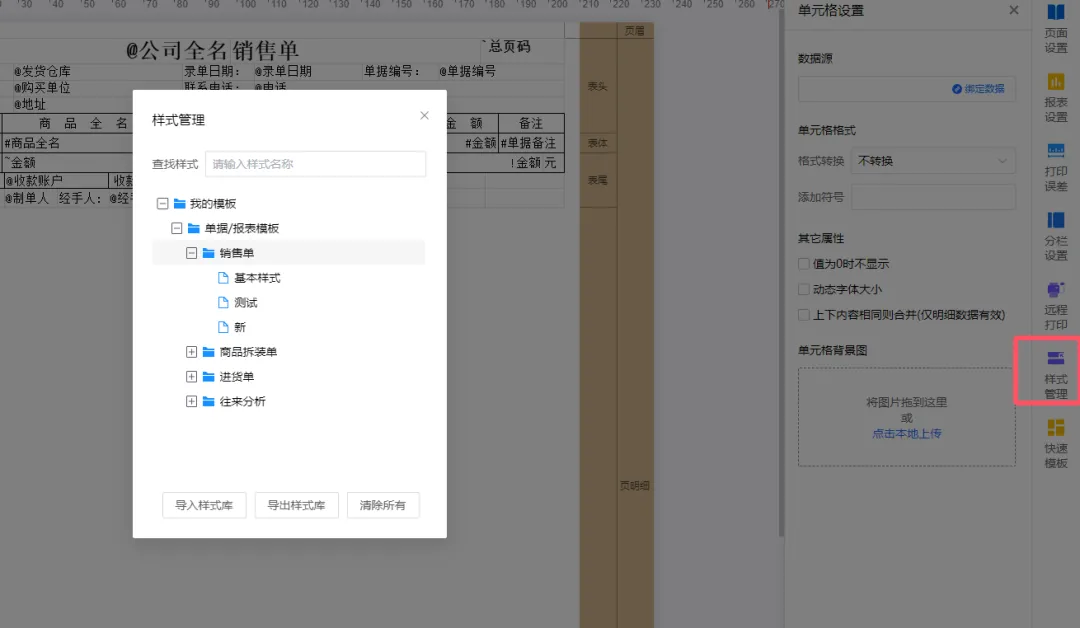Screen dimensions: 1080x628
Task: Open the 格式转换 dropdown showing 不转换
Action: (932, 160)
